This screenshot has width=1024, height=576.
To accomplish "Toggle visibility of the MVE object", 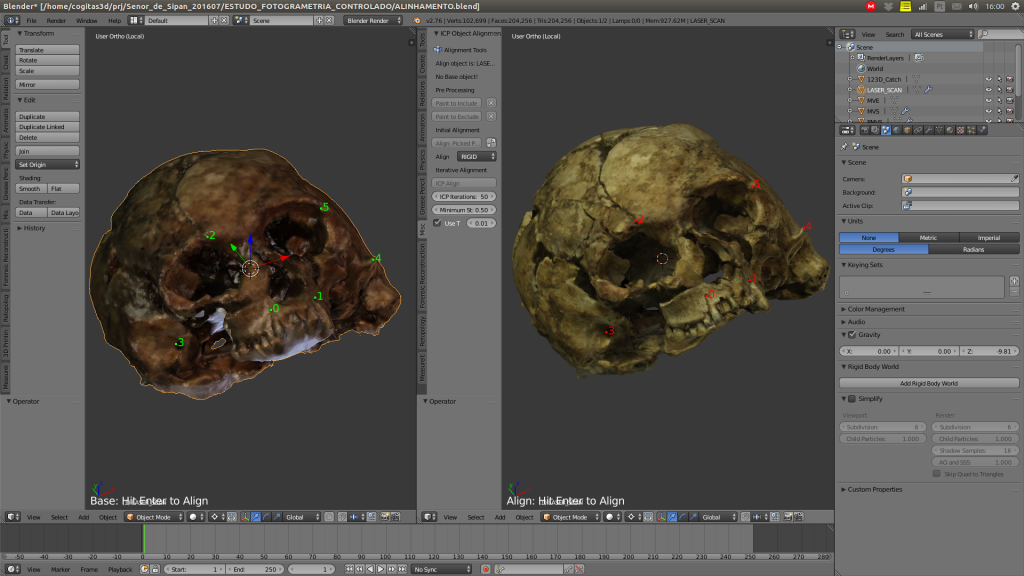I will pyautogui.click(x=988, y=101).
